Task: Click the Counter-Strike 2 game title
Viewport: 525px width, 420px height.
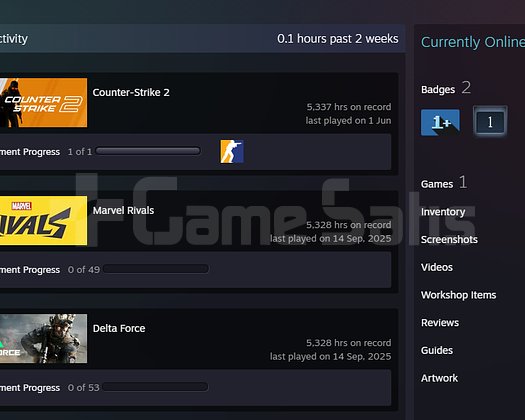Action: tap(131, 92)
